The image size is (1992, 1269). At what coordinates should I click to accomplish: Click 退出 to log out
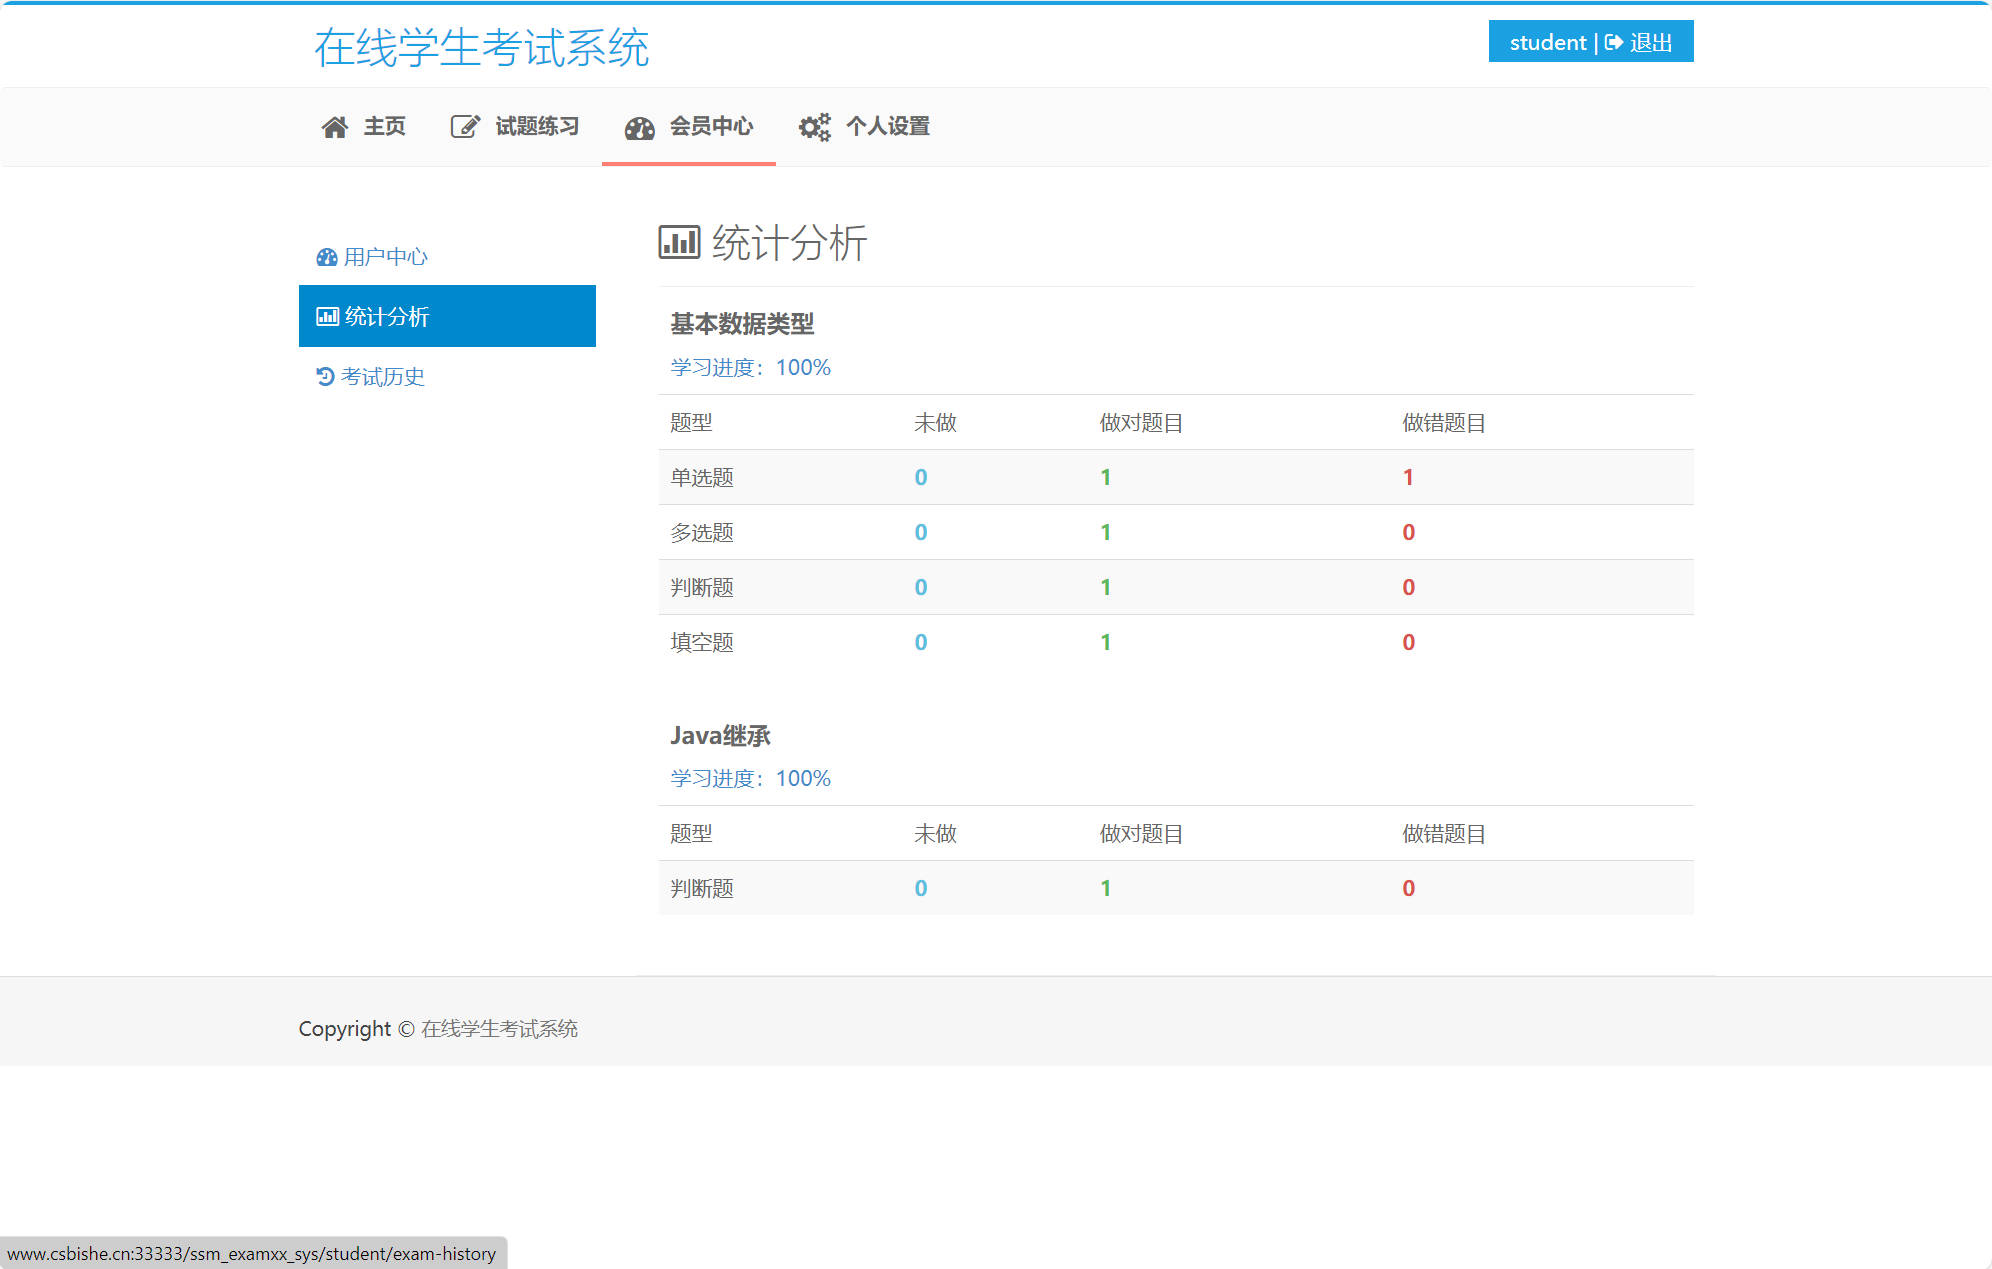point(1652,42)
